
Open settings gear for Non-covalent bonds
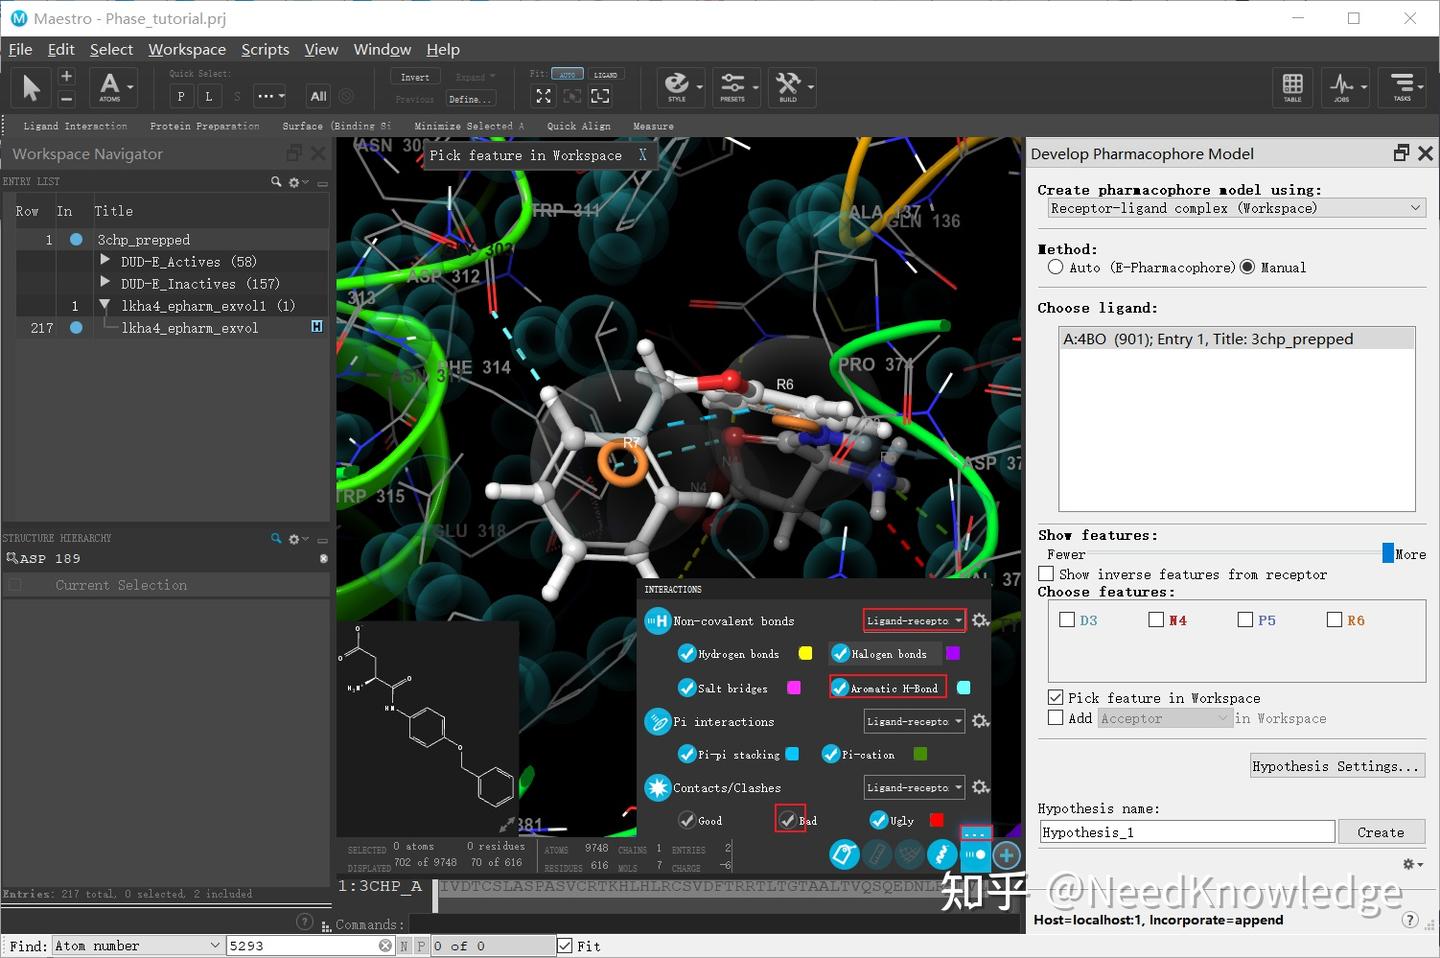[981, 621]
